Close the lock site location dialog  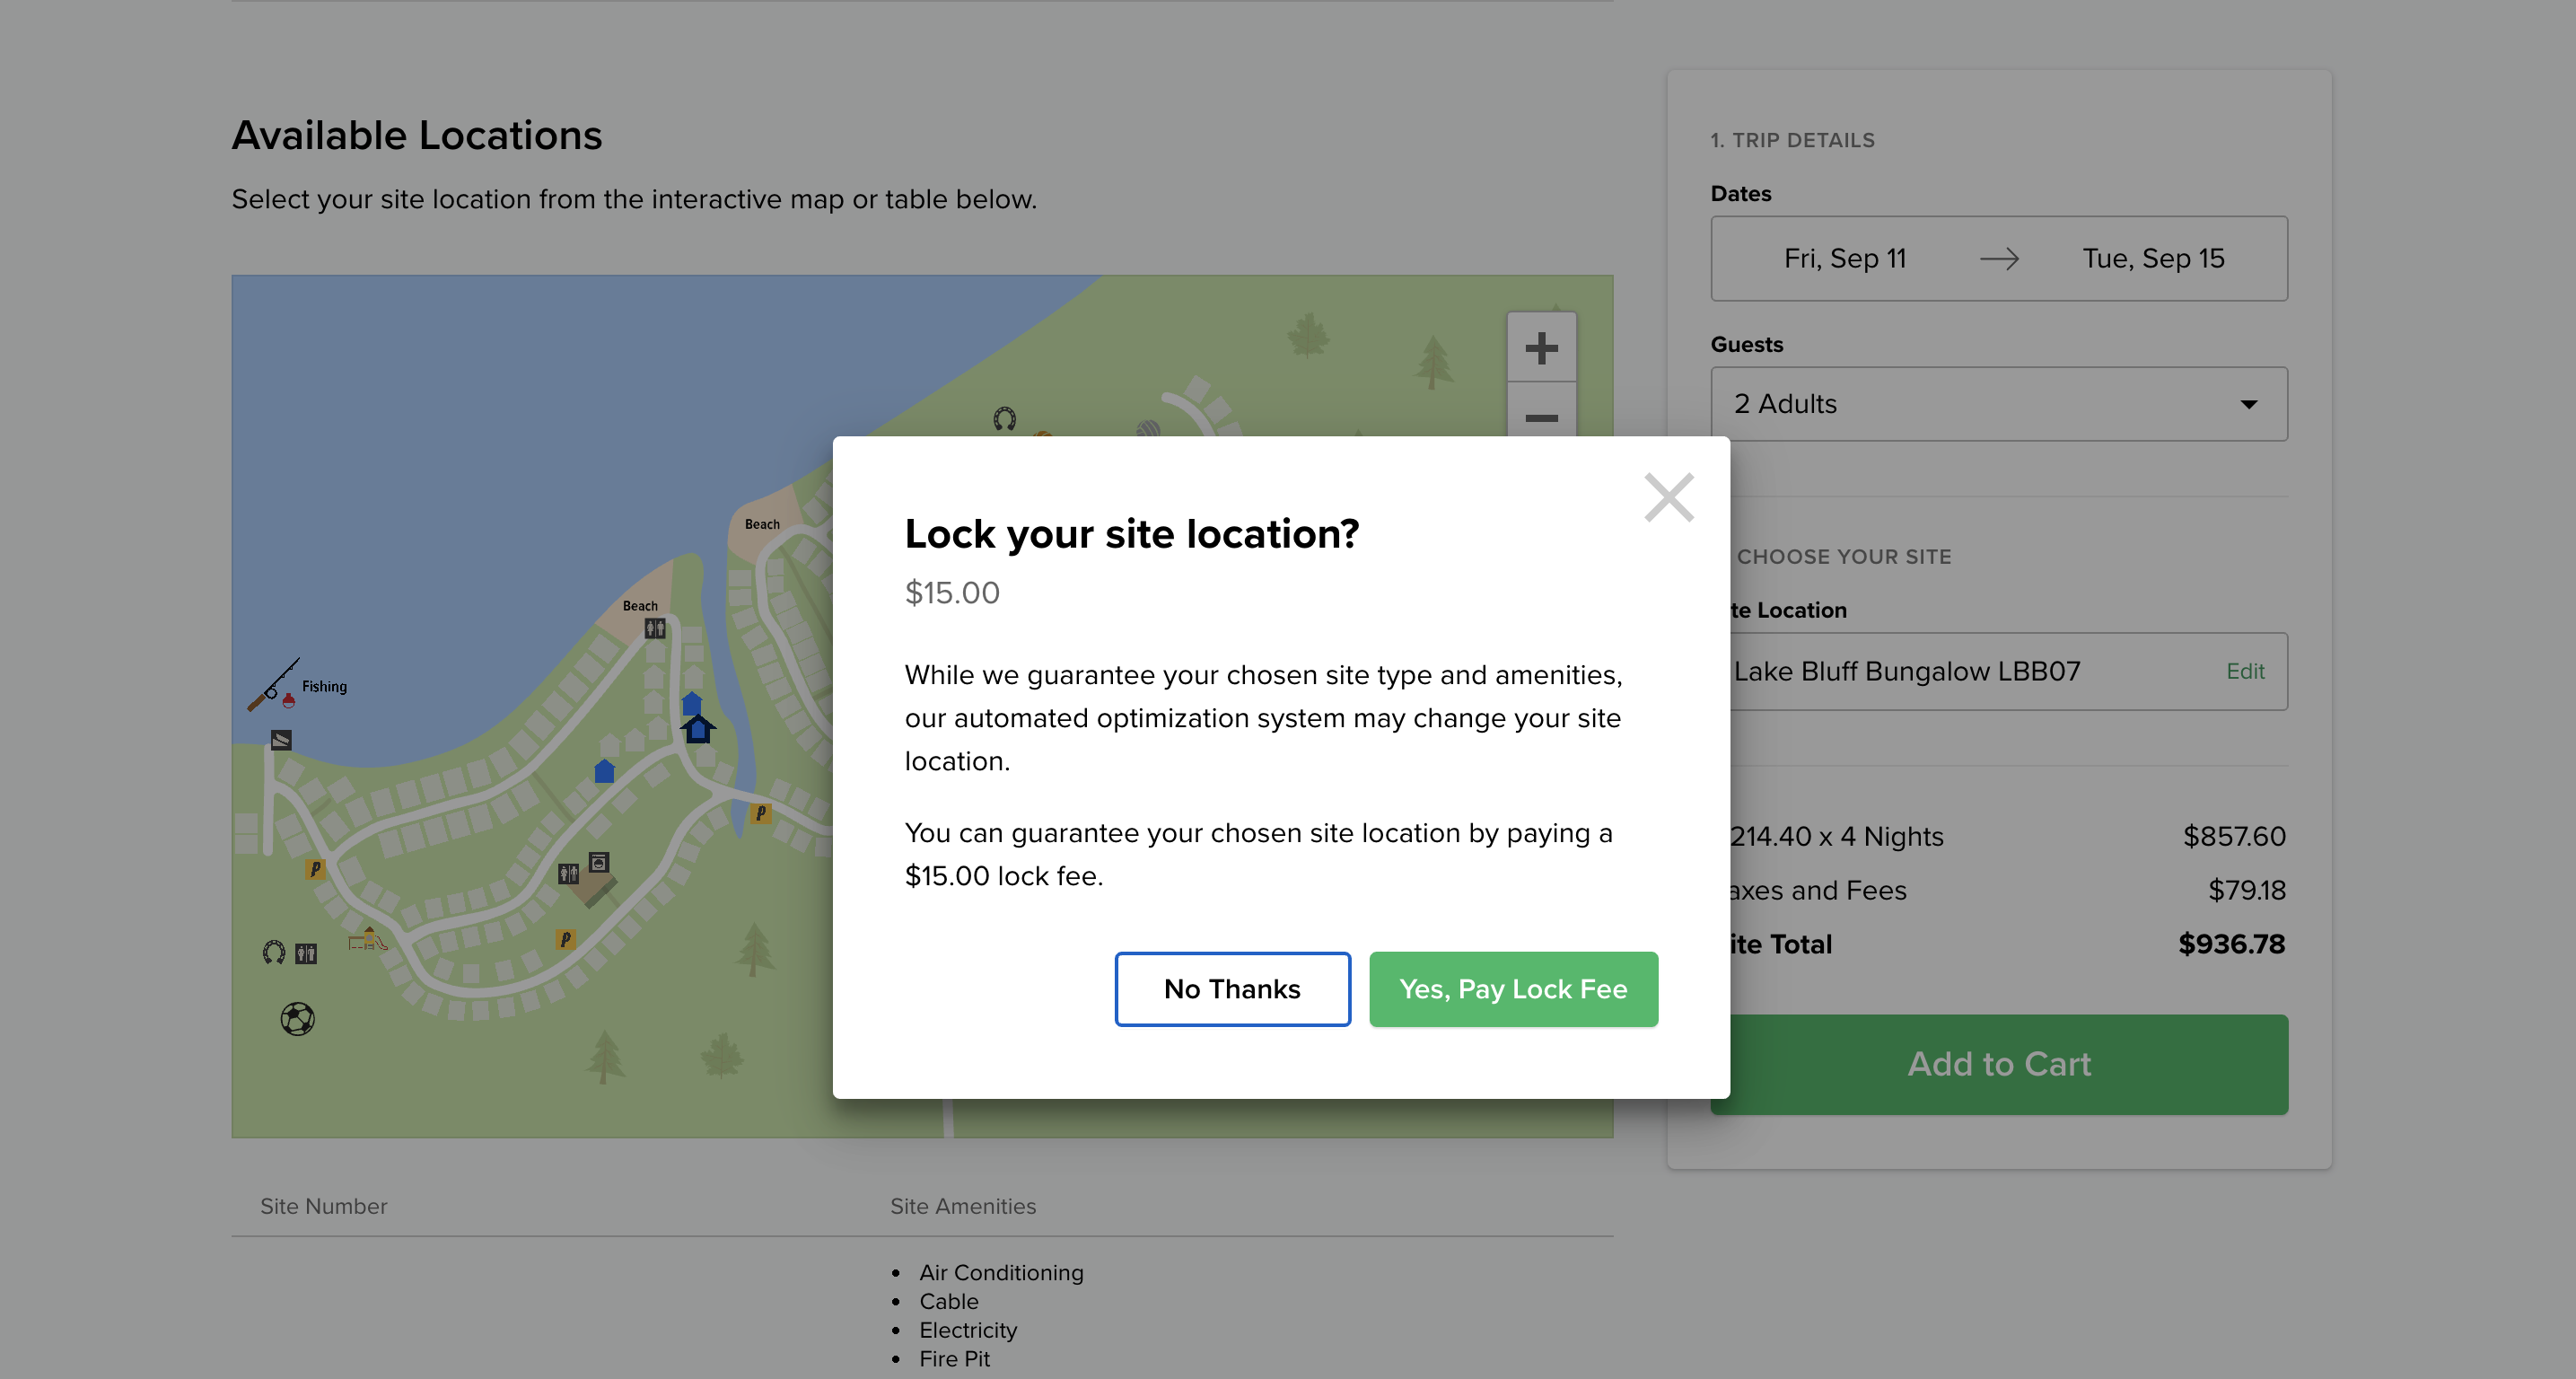click(x=1668, y=497)
